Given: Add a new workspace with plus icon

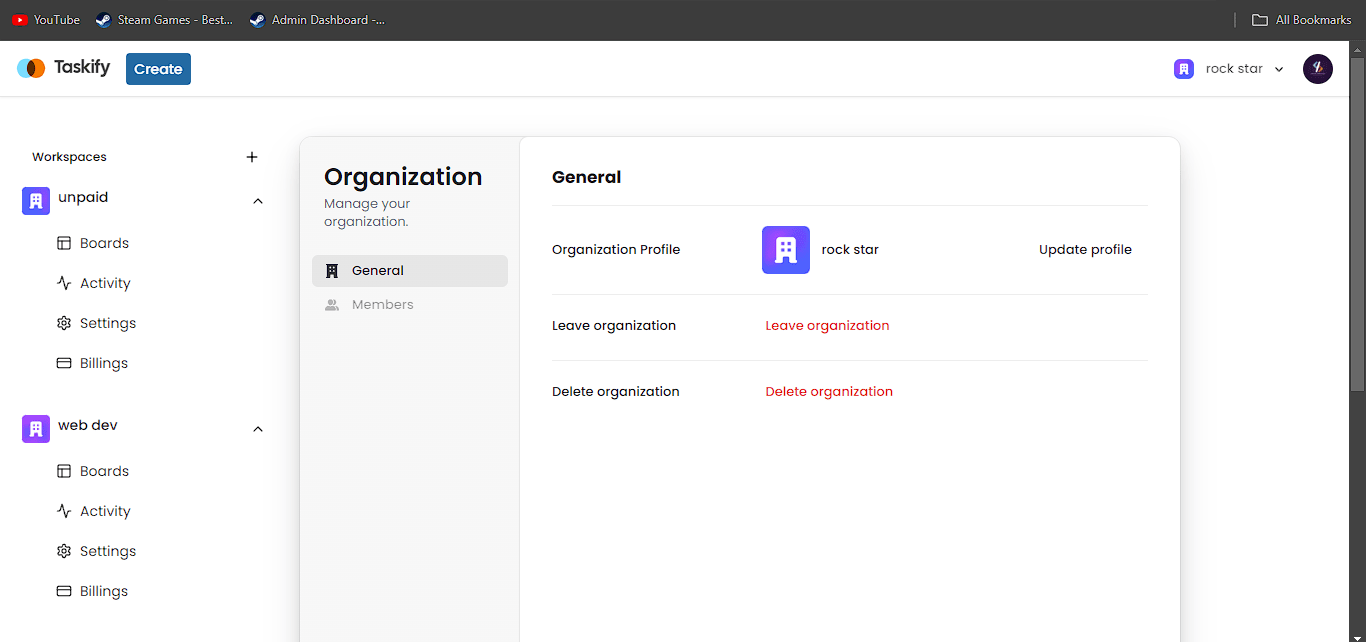Looking at the screenshot, I should pos(252,157).
